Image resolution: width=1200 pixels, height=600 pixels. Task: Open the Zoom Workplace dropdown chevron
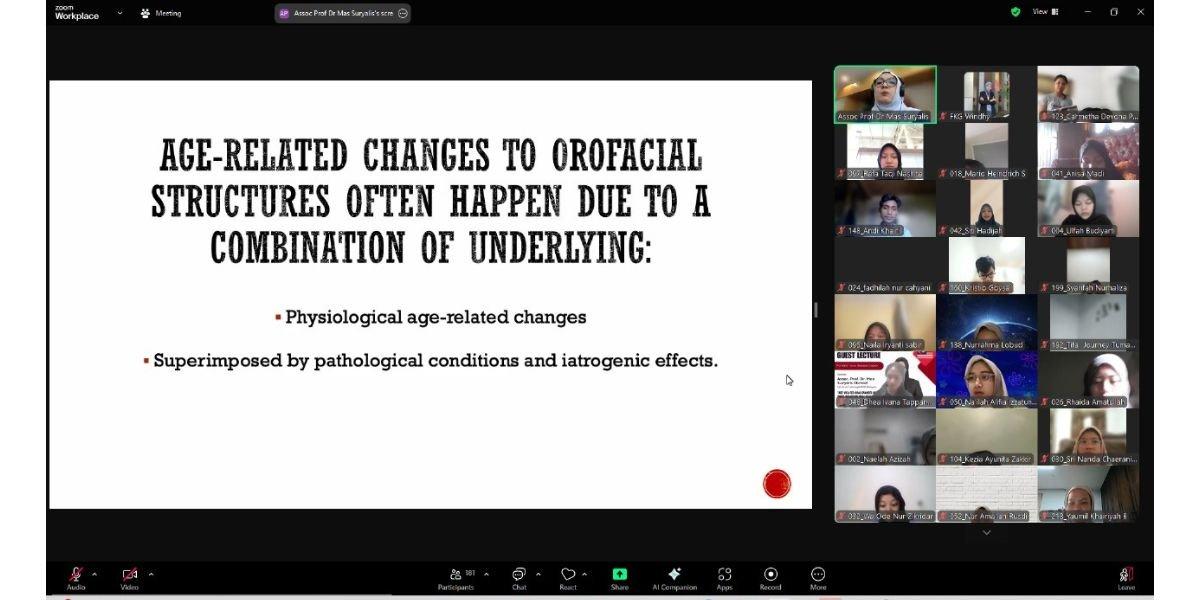[120, 13]
